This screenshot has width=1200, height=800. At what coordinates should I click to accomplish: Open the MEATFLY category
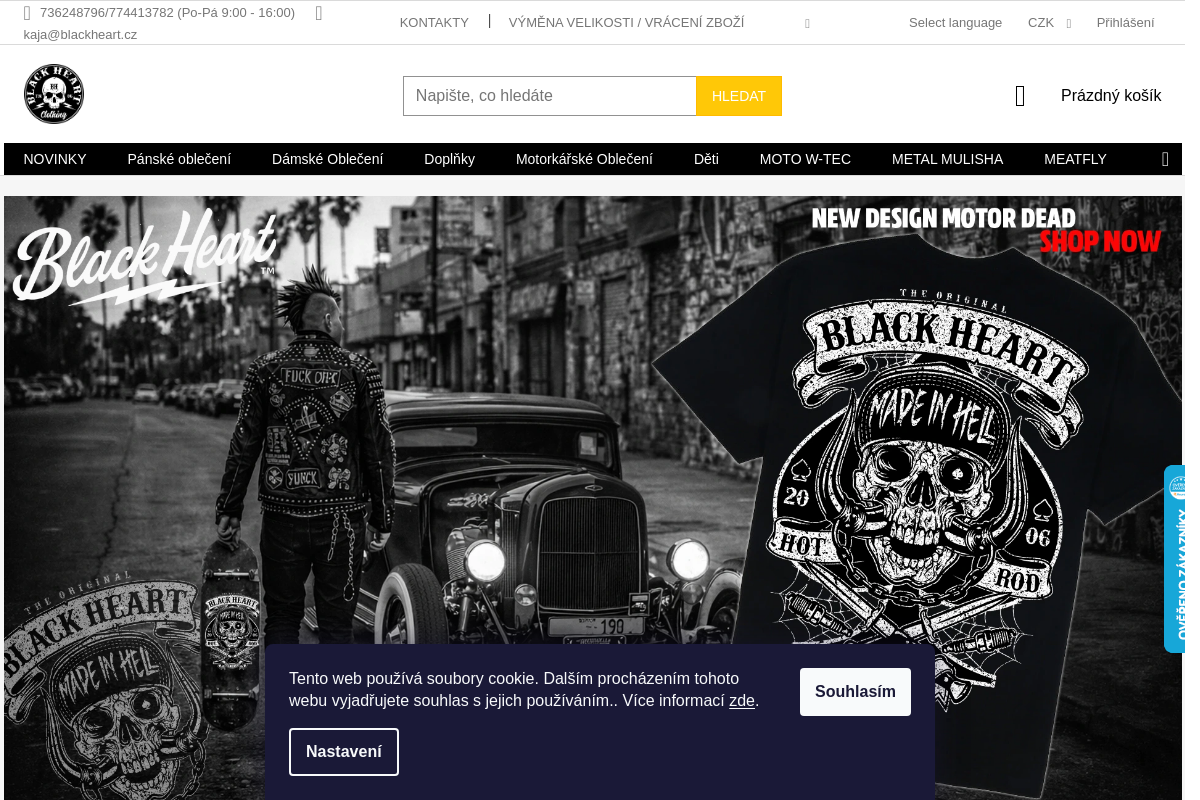(x=1075, y=159)
